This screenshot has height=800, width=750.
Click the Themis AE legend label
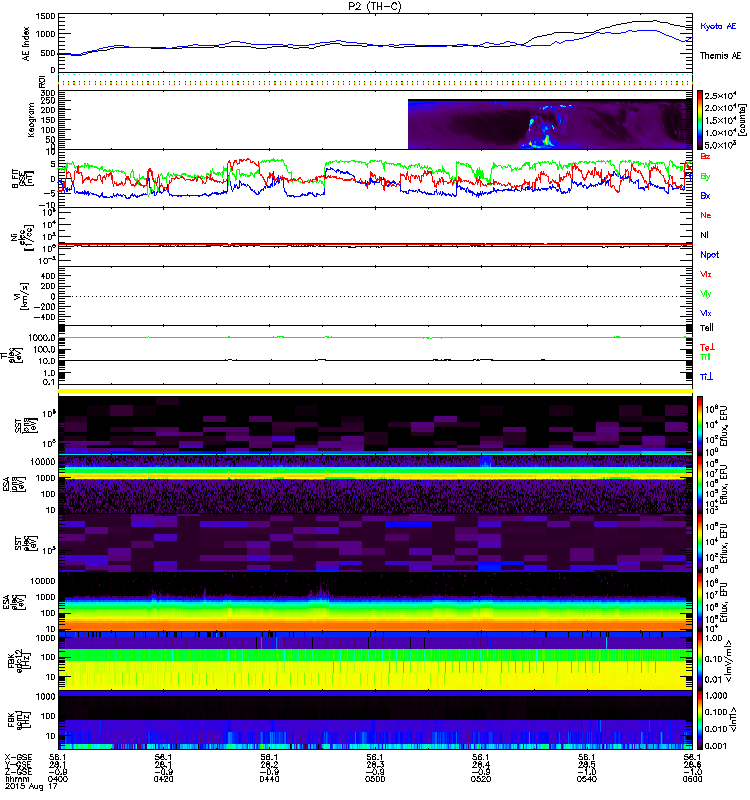[x=717, y=59]
